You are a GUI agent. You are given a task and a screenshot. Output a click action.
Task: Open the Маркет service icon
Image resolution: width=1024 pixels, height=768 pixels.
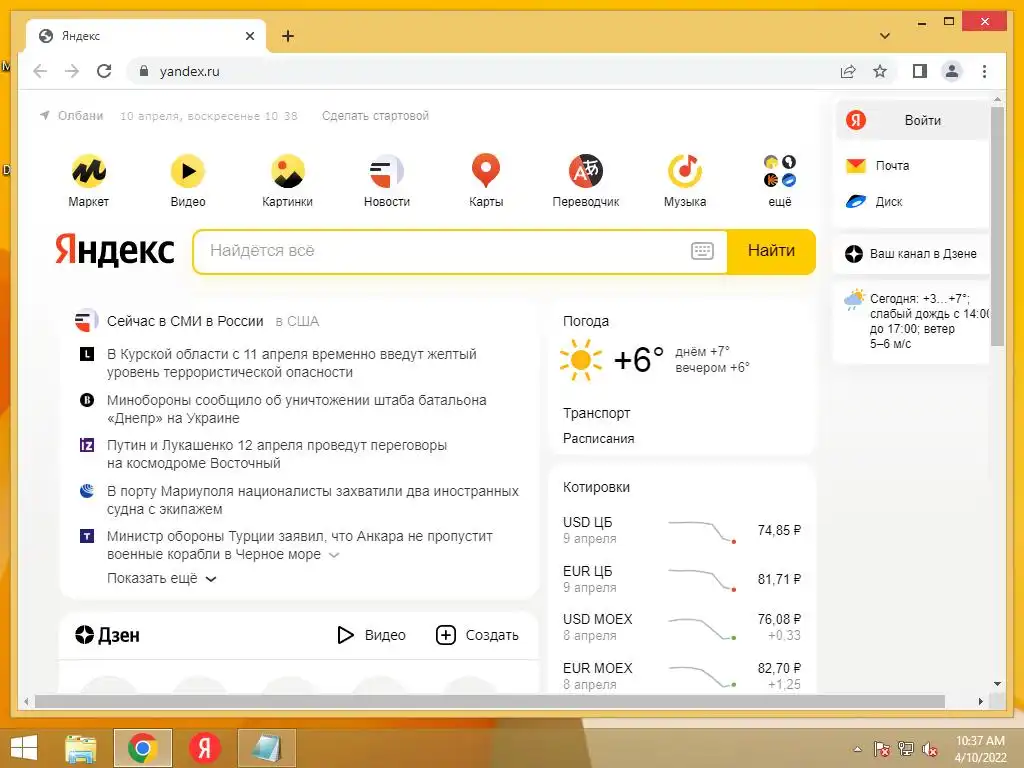tap(89, 171)
